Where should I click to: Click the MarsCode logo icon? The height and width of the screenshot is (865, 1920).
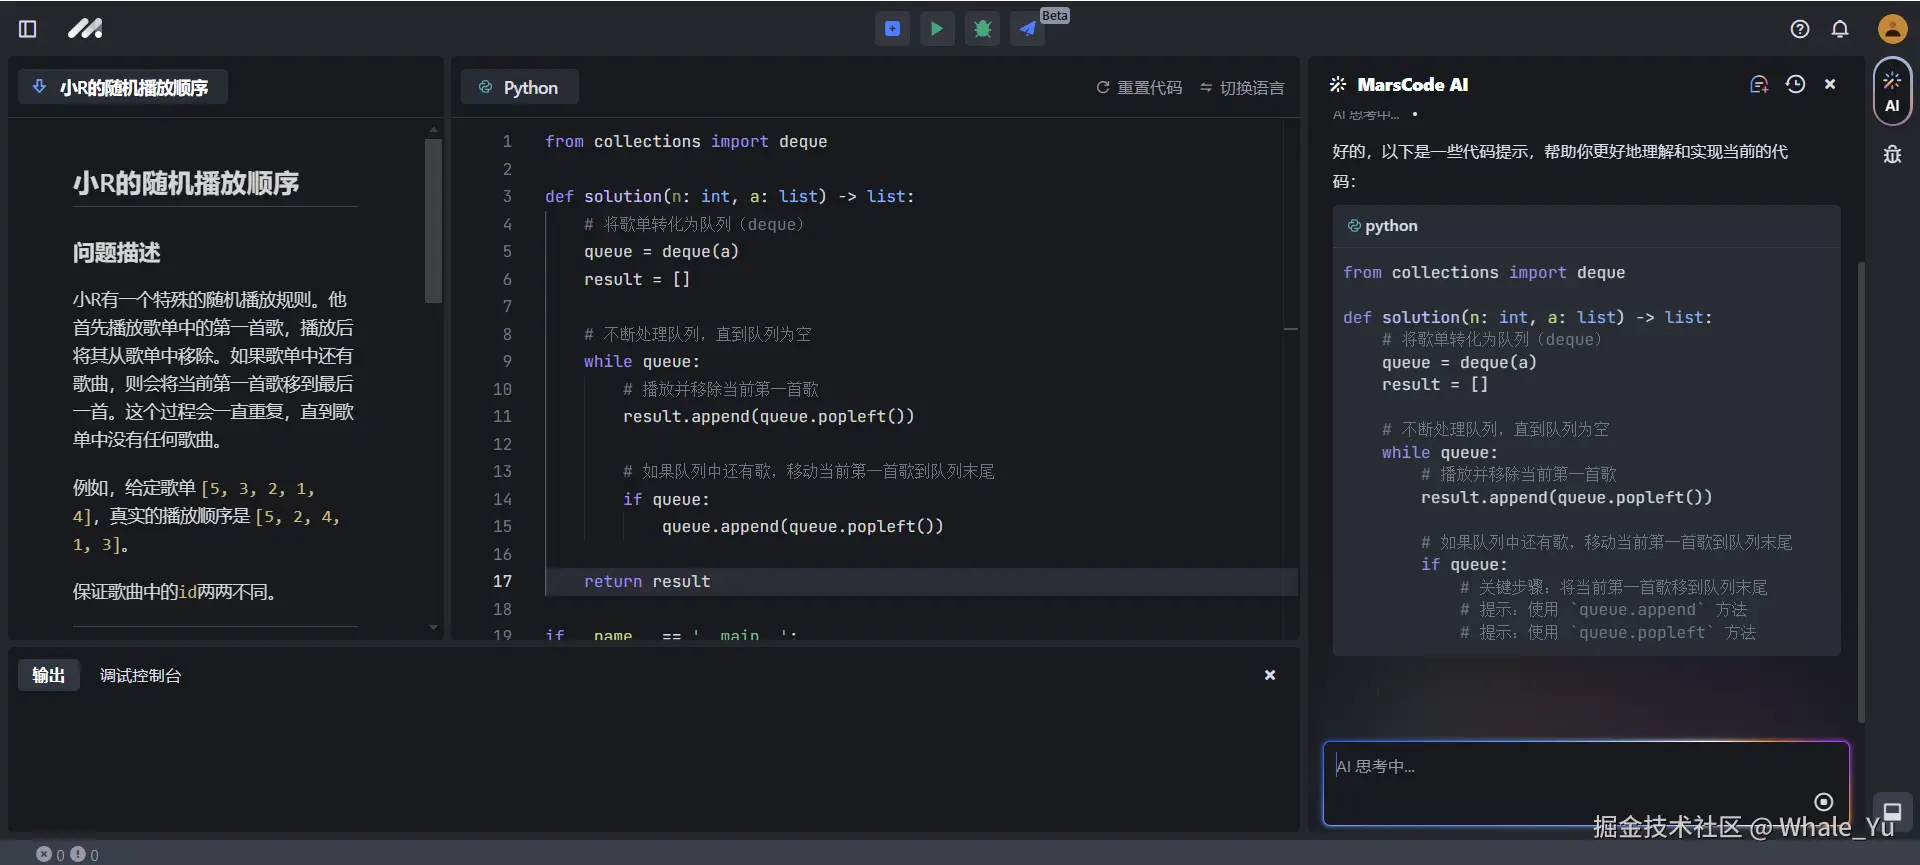[x=85, y=29]
